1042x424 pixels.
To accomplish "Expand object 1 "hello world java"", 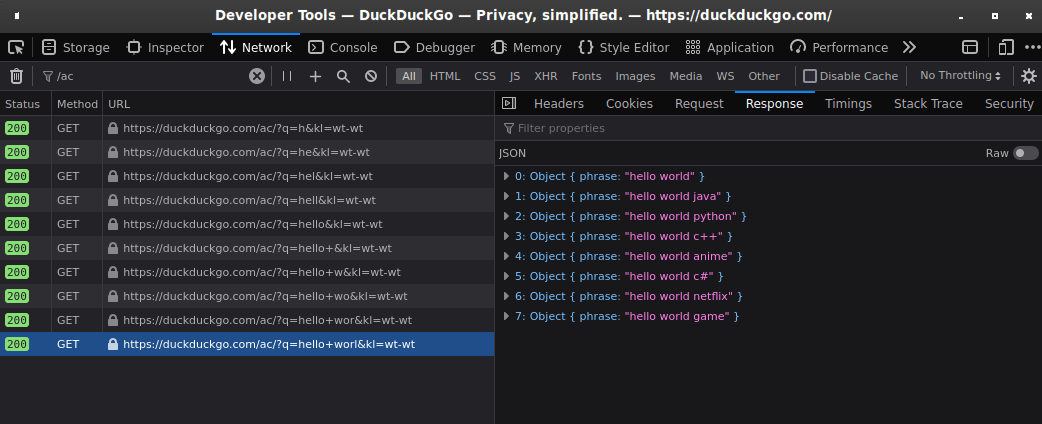I will point(506,196).
